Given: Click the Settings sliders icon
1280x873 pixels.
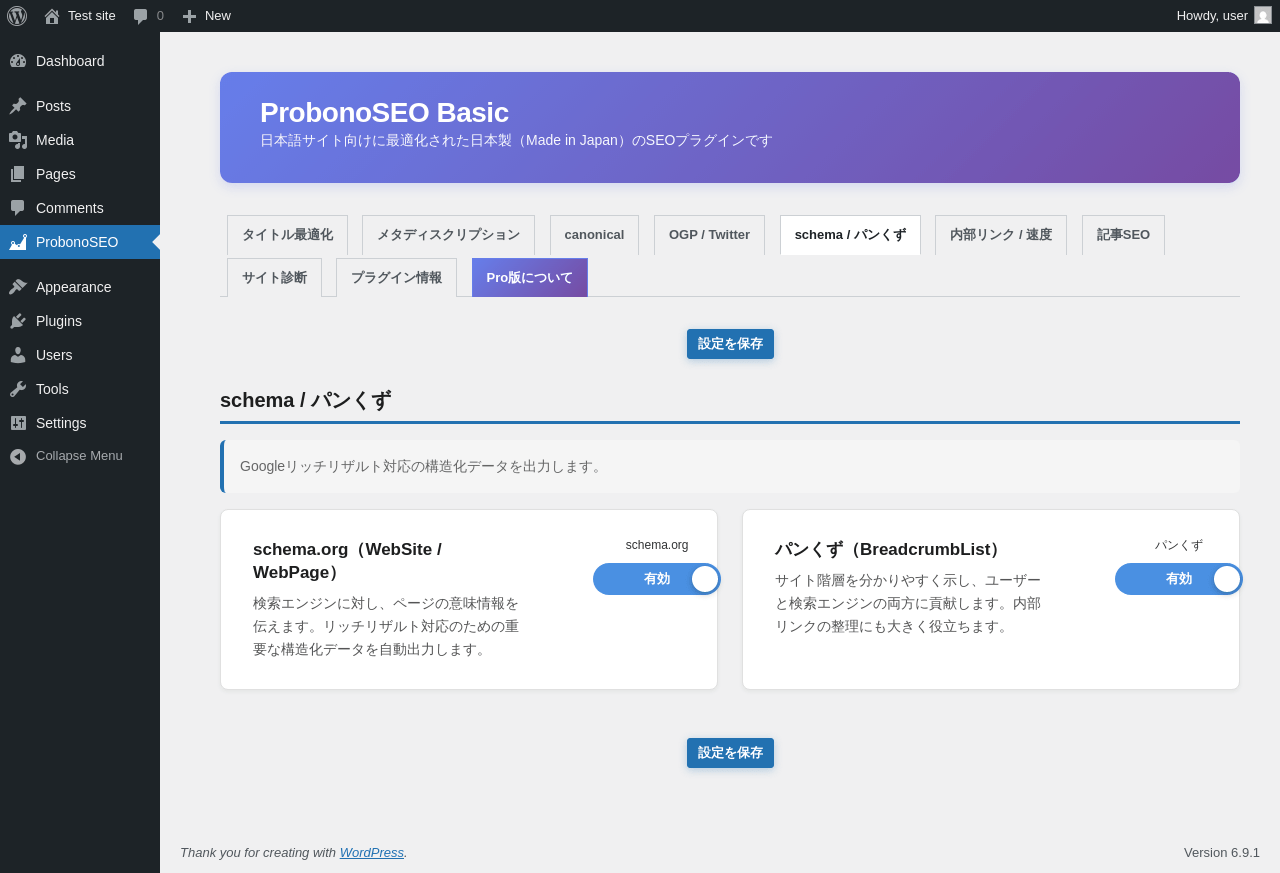Looking at the screenshot, I should coord(18,423).
